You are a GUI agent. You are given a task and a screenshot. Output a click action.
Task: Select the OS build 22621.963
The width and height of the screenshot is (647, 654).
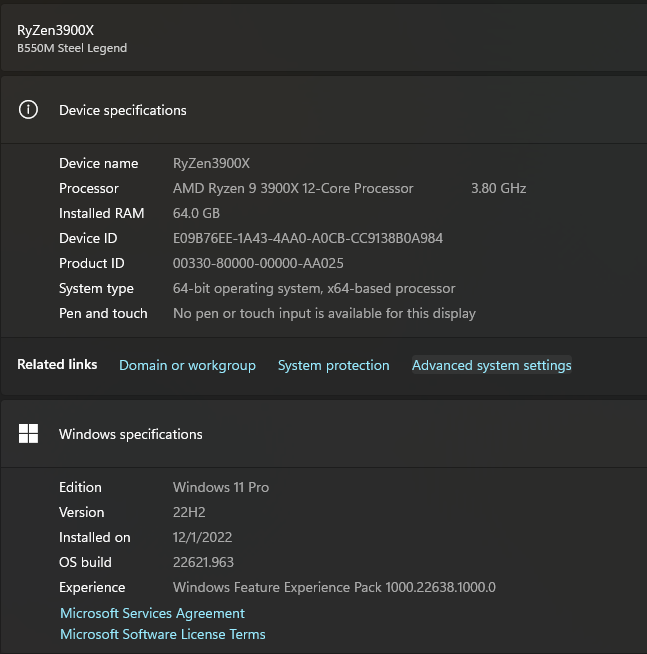[203, 562]
